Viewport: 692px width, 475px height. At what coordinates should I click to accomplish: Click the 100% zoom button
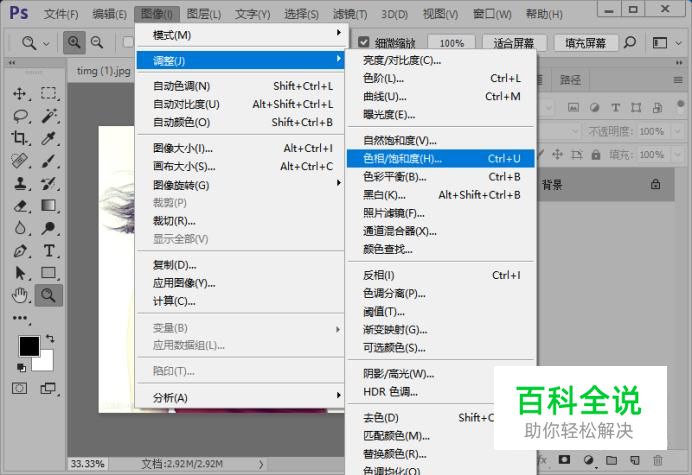(451, 43)
